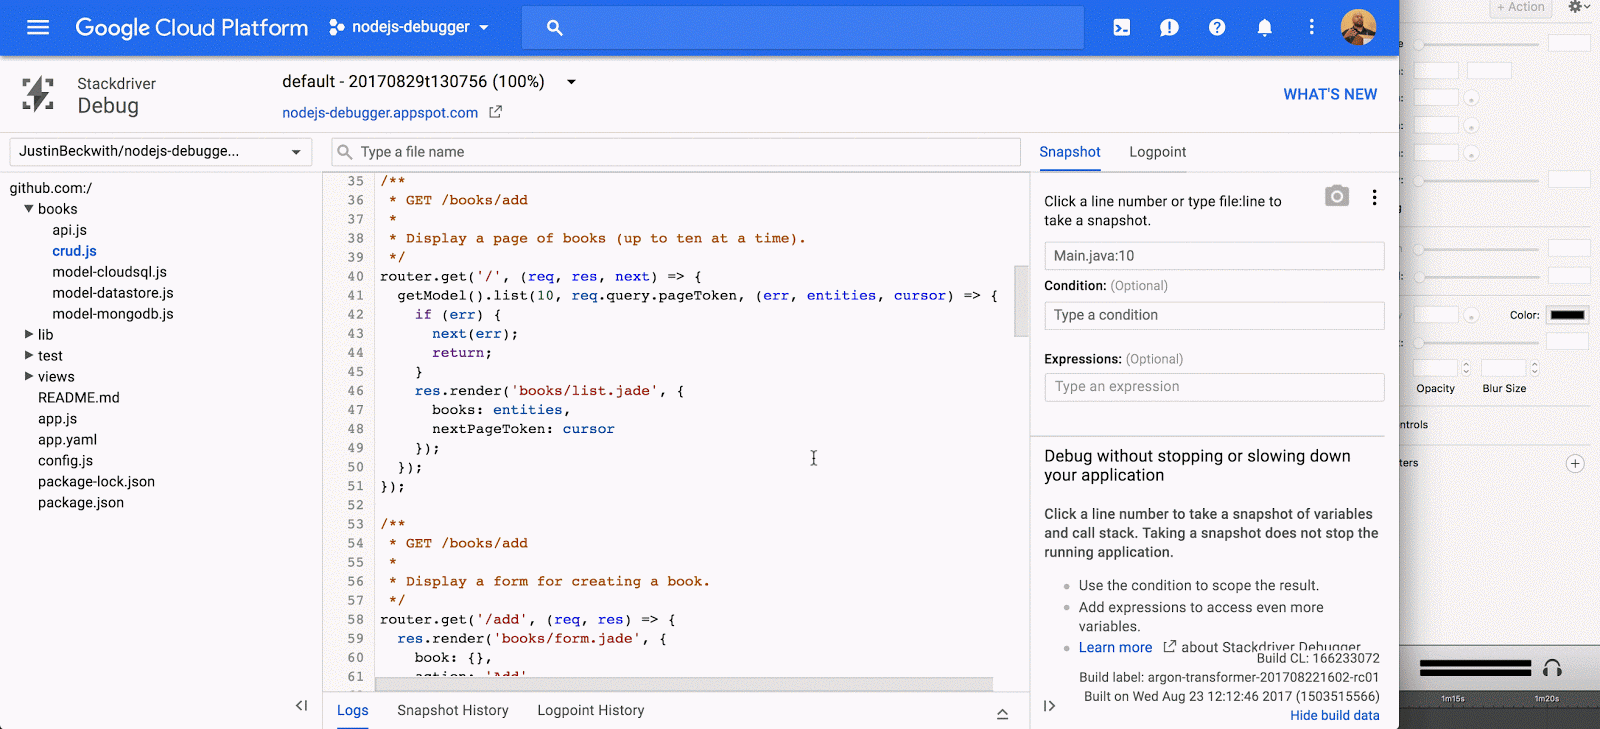Click the Blur Size stepper in background window
The width and height of the screenshot is (1600, 729).
(x=1534, y=368)
